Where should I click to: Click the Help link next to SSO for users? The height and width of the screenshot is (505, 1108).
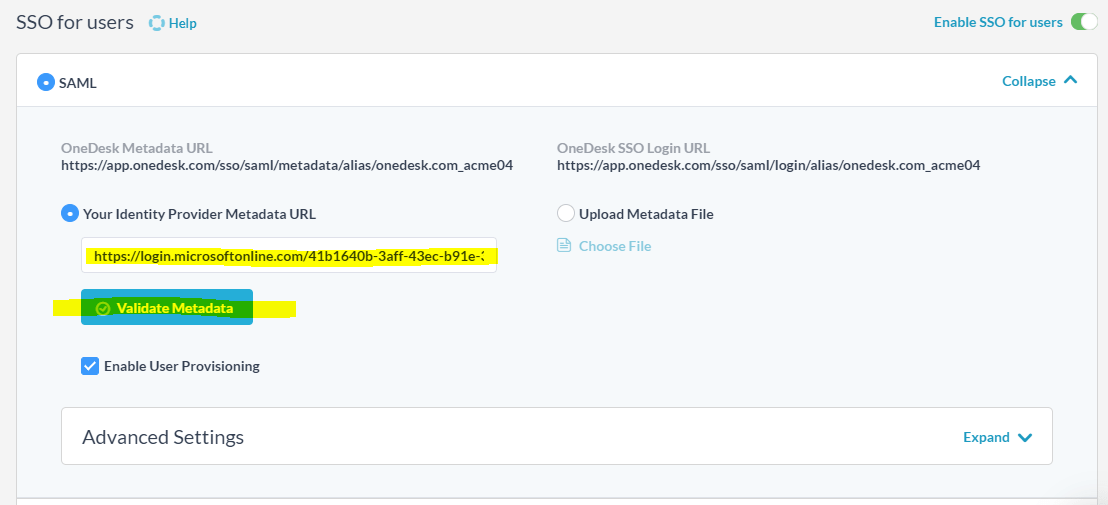(x=182, y=23)
